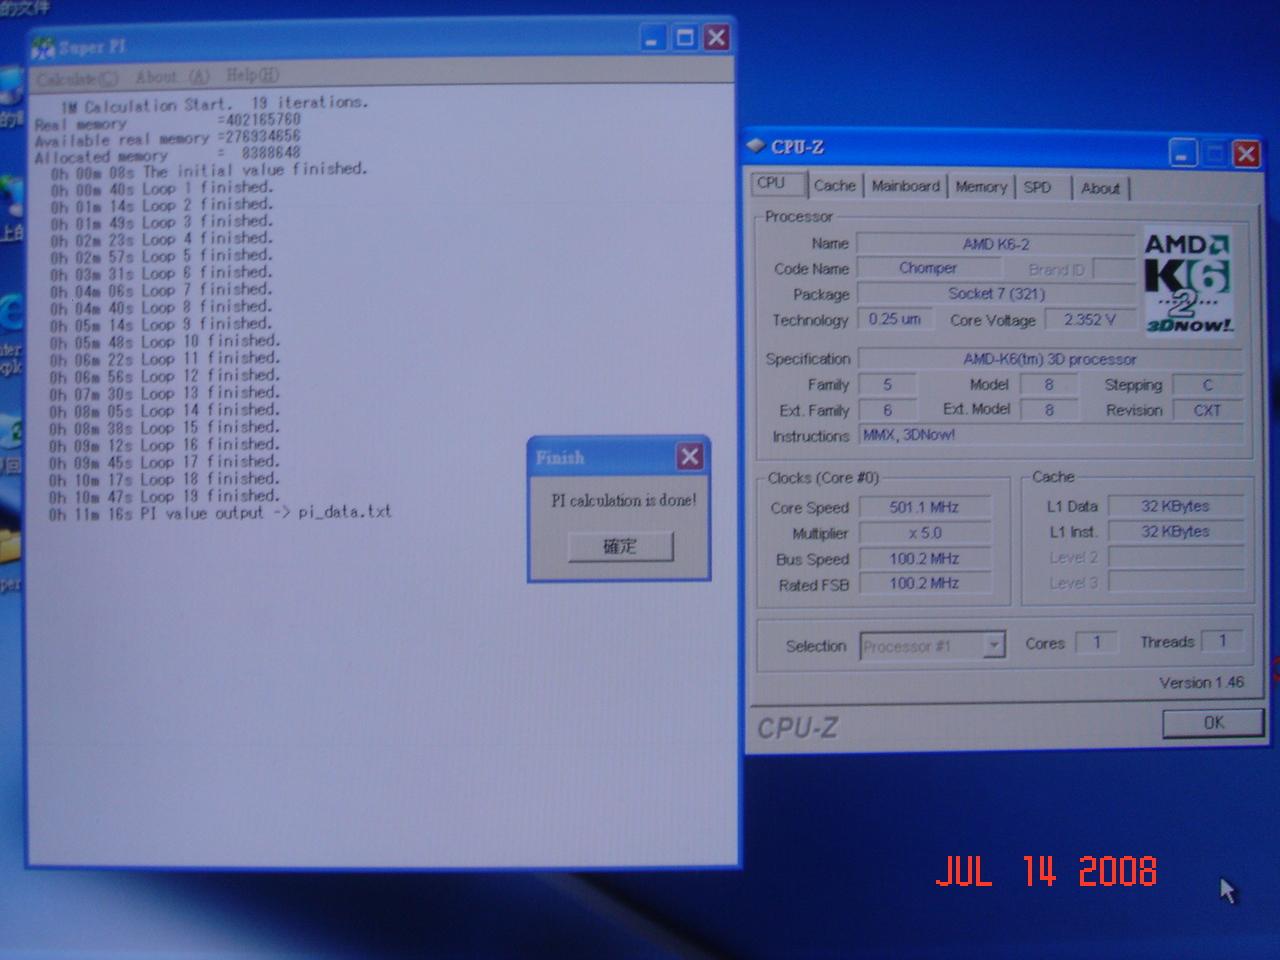Minimize the Super PI window
The width and height of the screenshot is (1280, 960).
tap(652, 39)
